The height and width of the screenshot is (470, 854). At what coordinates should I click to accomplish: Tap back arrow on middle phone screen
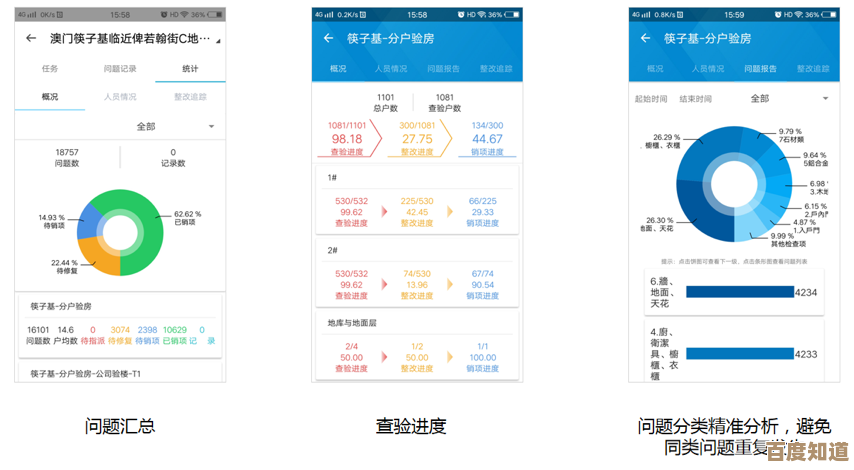coord(328,38)
